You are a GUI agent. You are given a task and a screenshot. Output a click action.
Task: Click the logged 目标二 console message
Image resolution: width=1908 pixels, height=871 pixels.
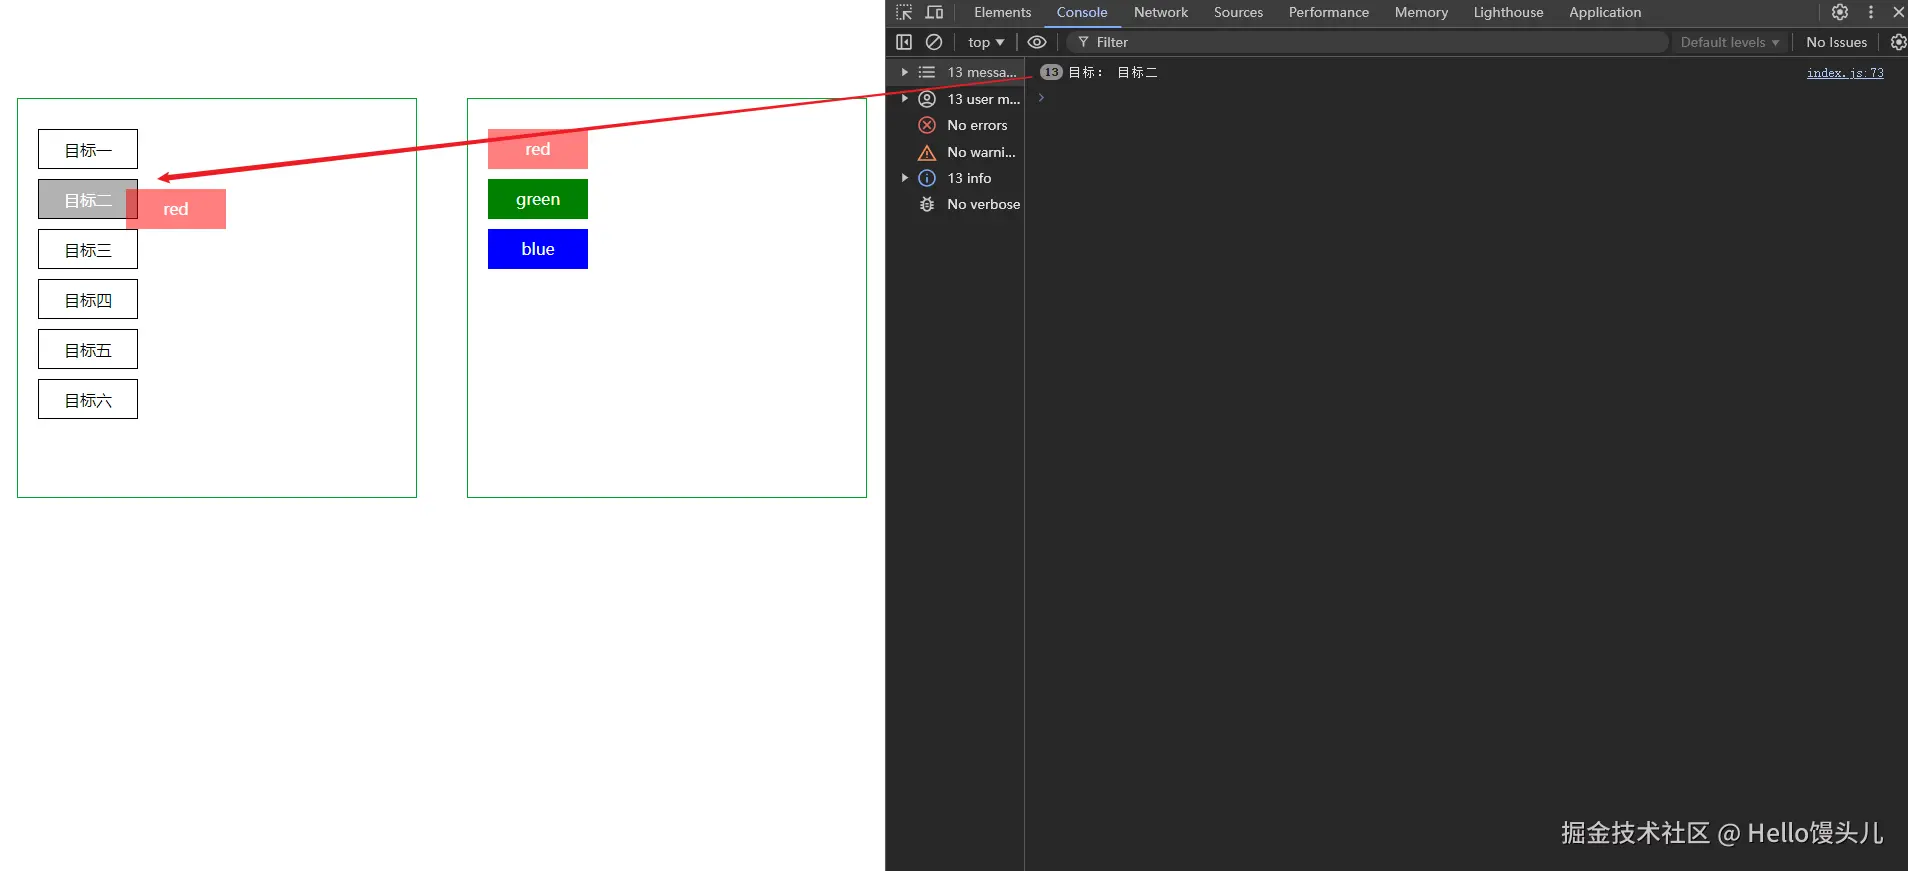point(1113,72)
